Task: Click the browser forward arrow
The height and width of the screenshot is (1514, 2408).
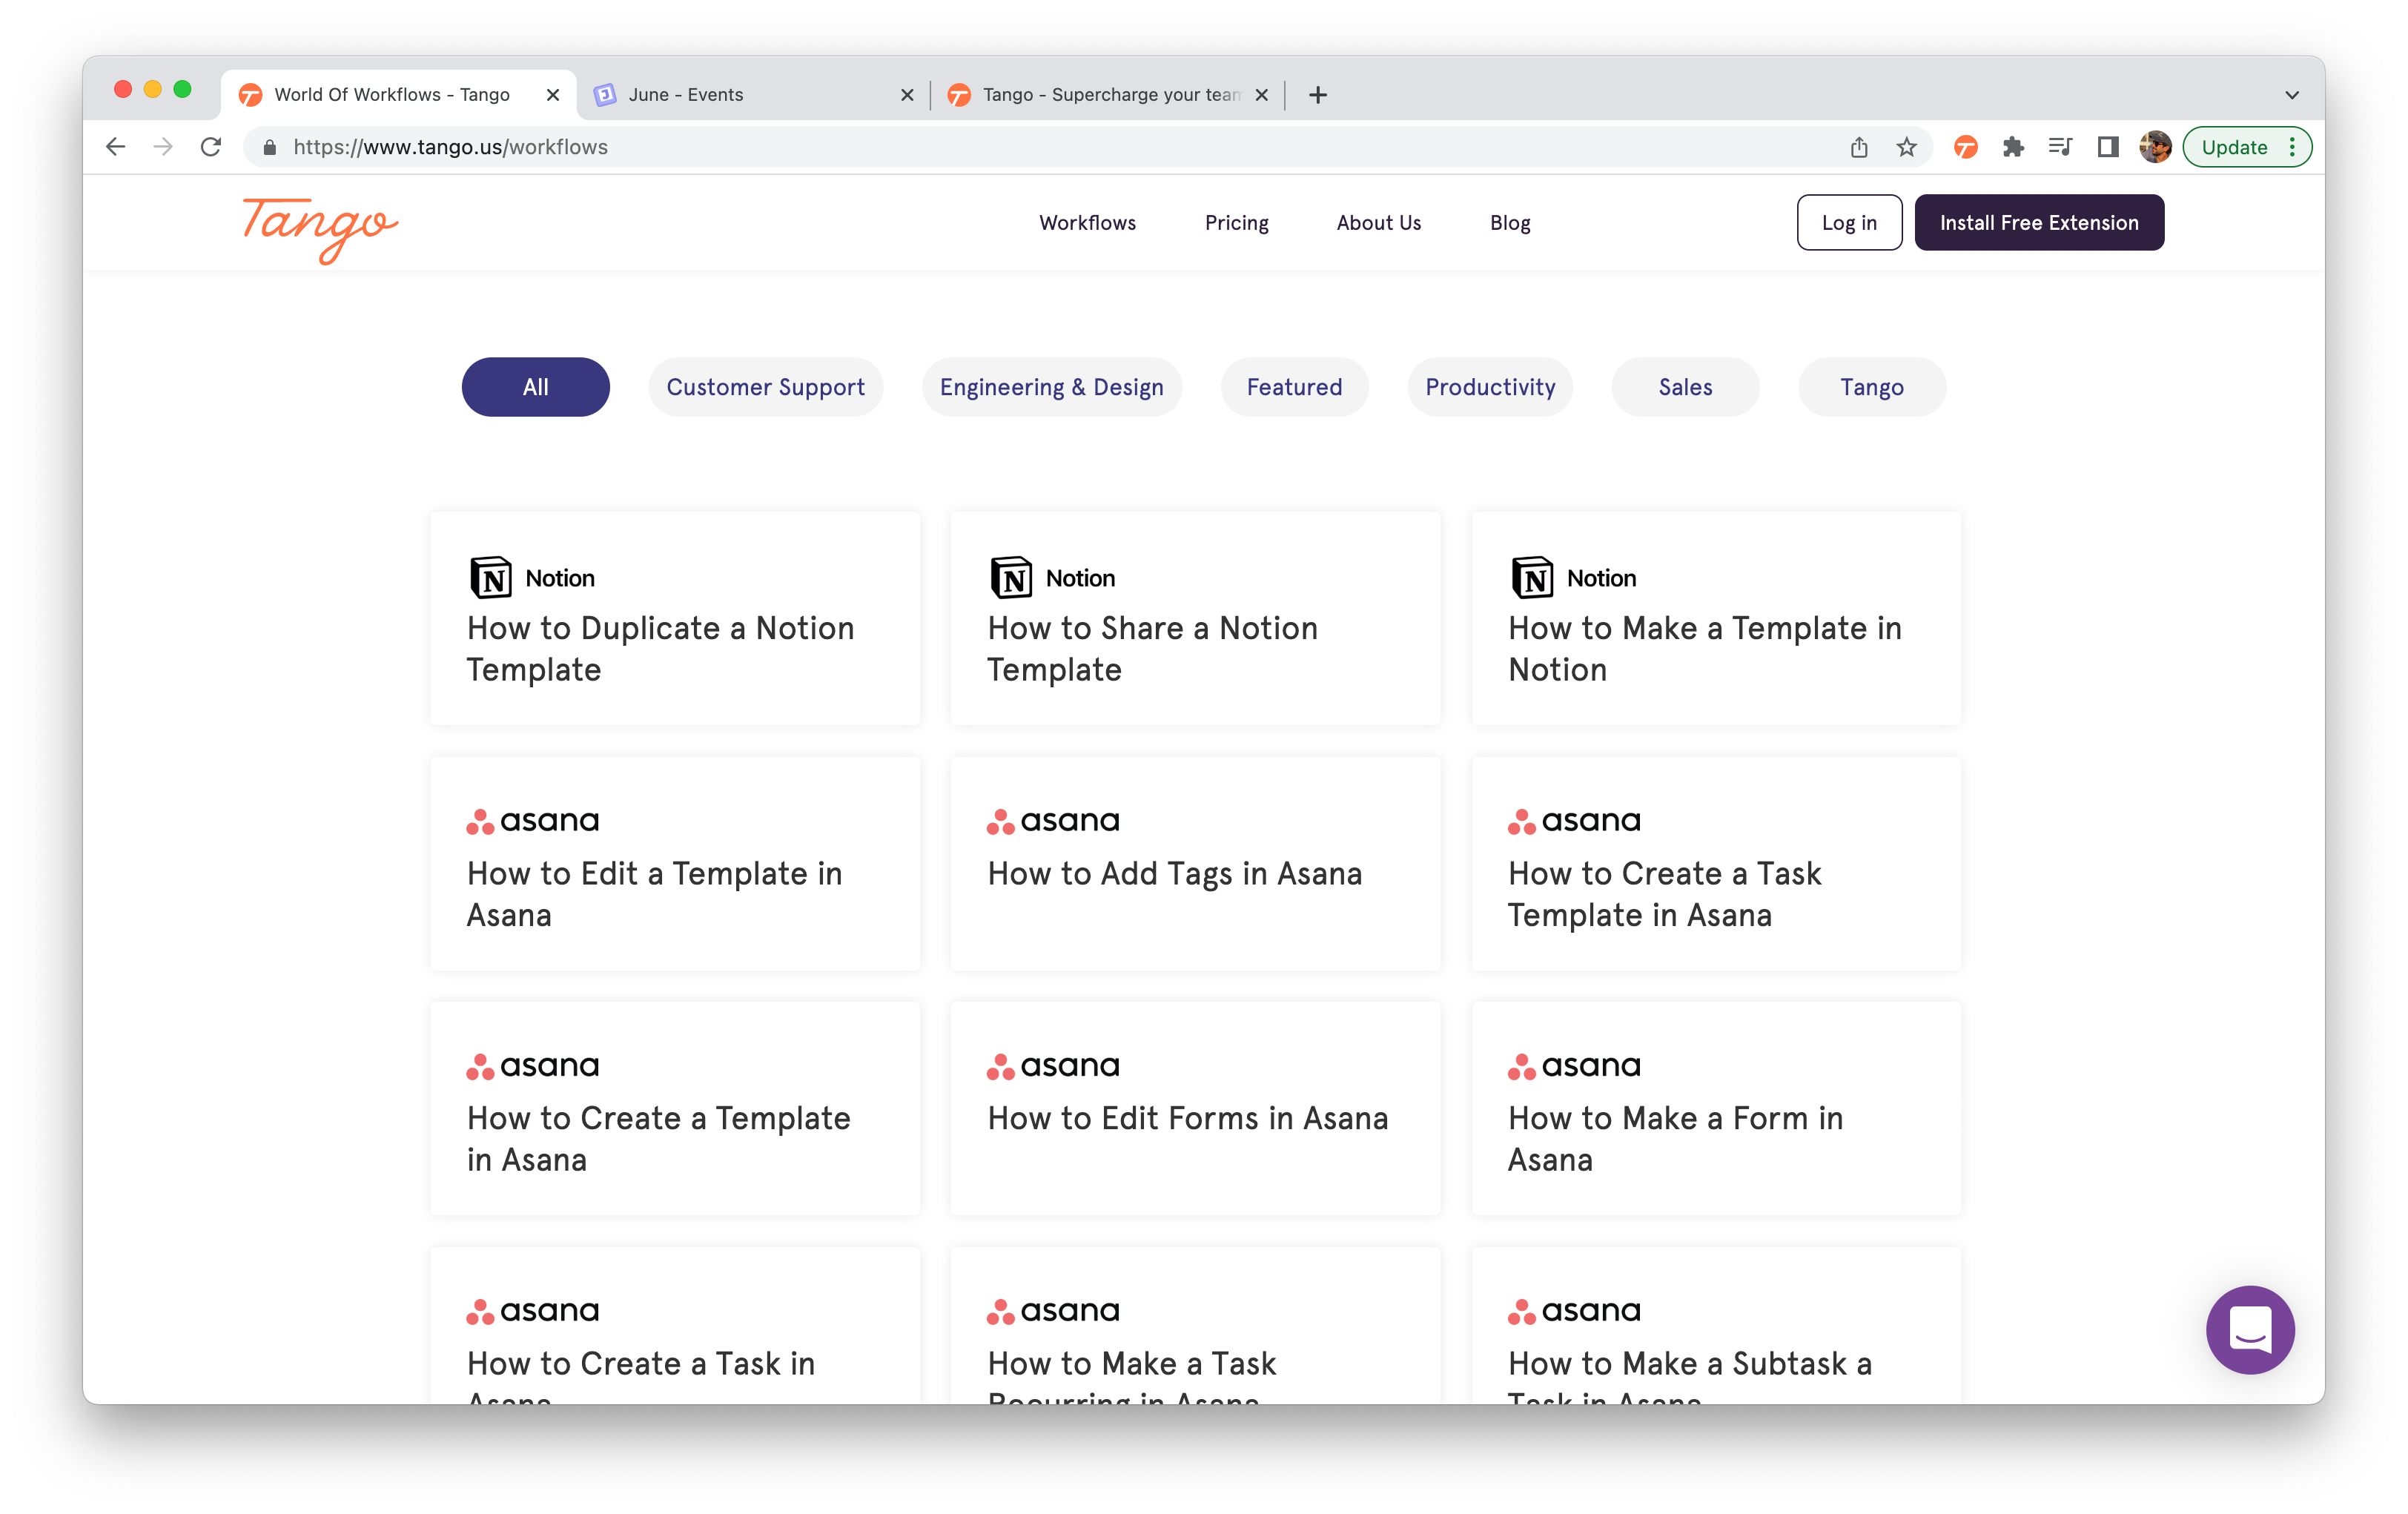Action: tap(163, 147)
